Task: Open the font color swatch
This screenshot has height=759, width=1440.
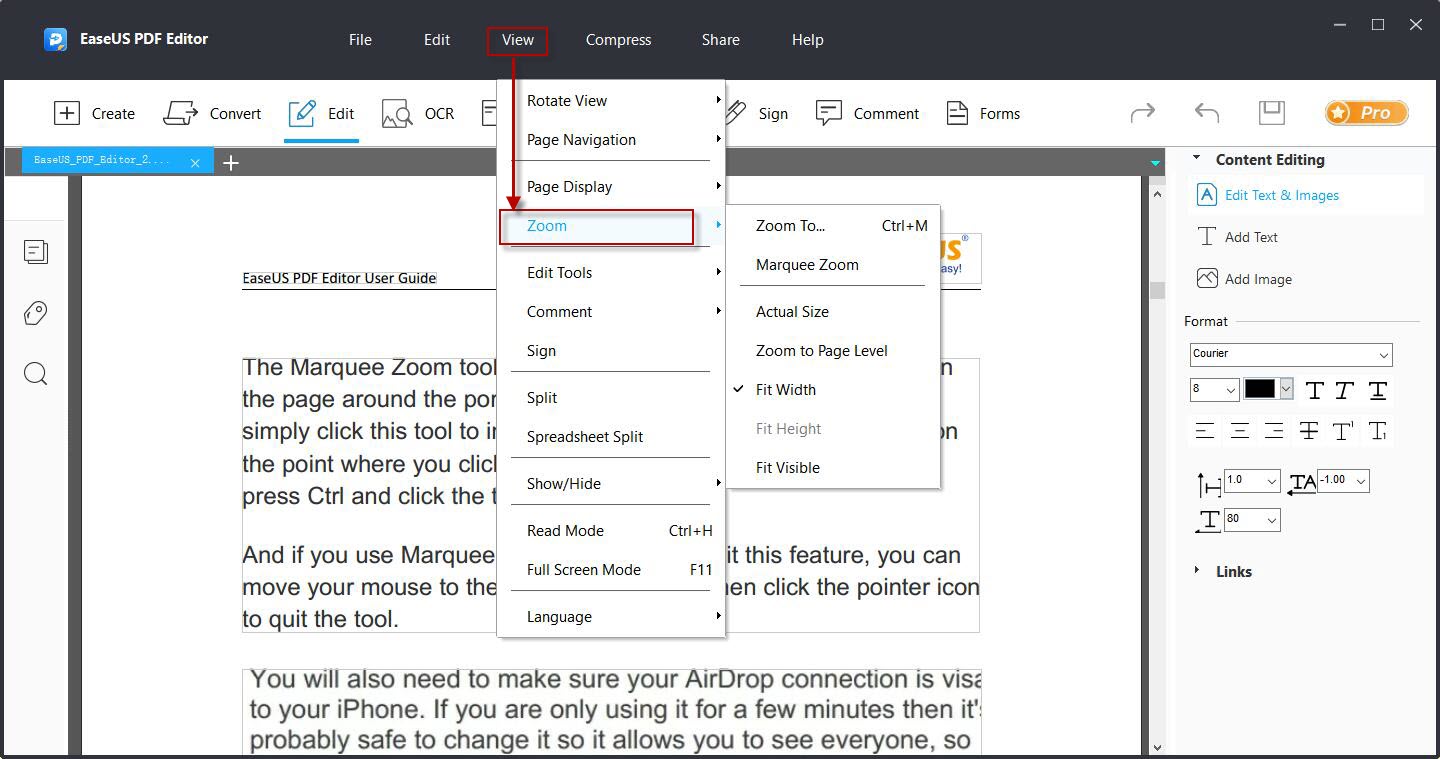Action: [1262, 390]
